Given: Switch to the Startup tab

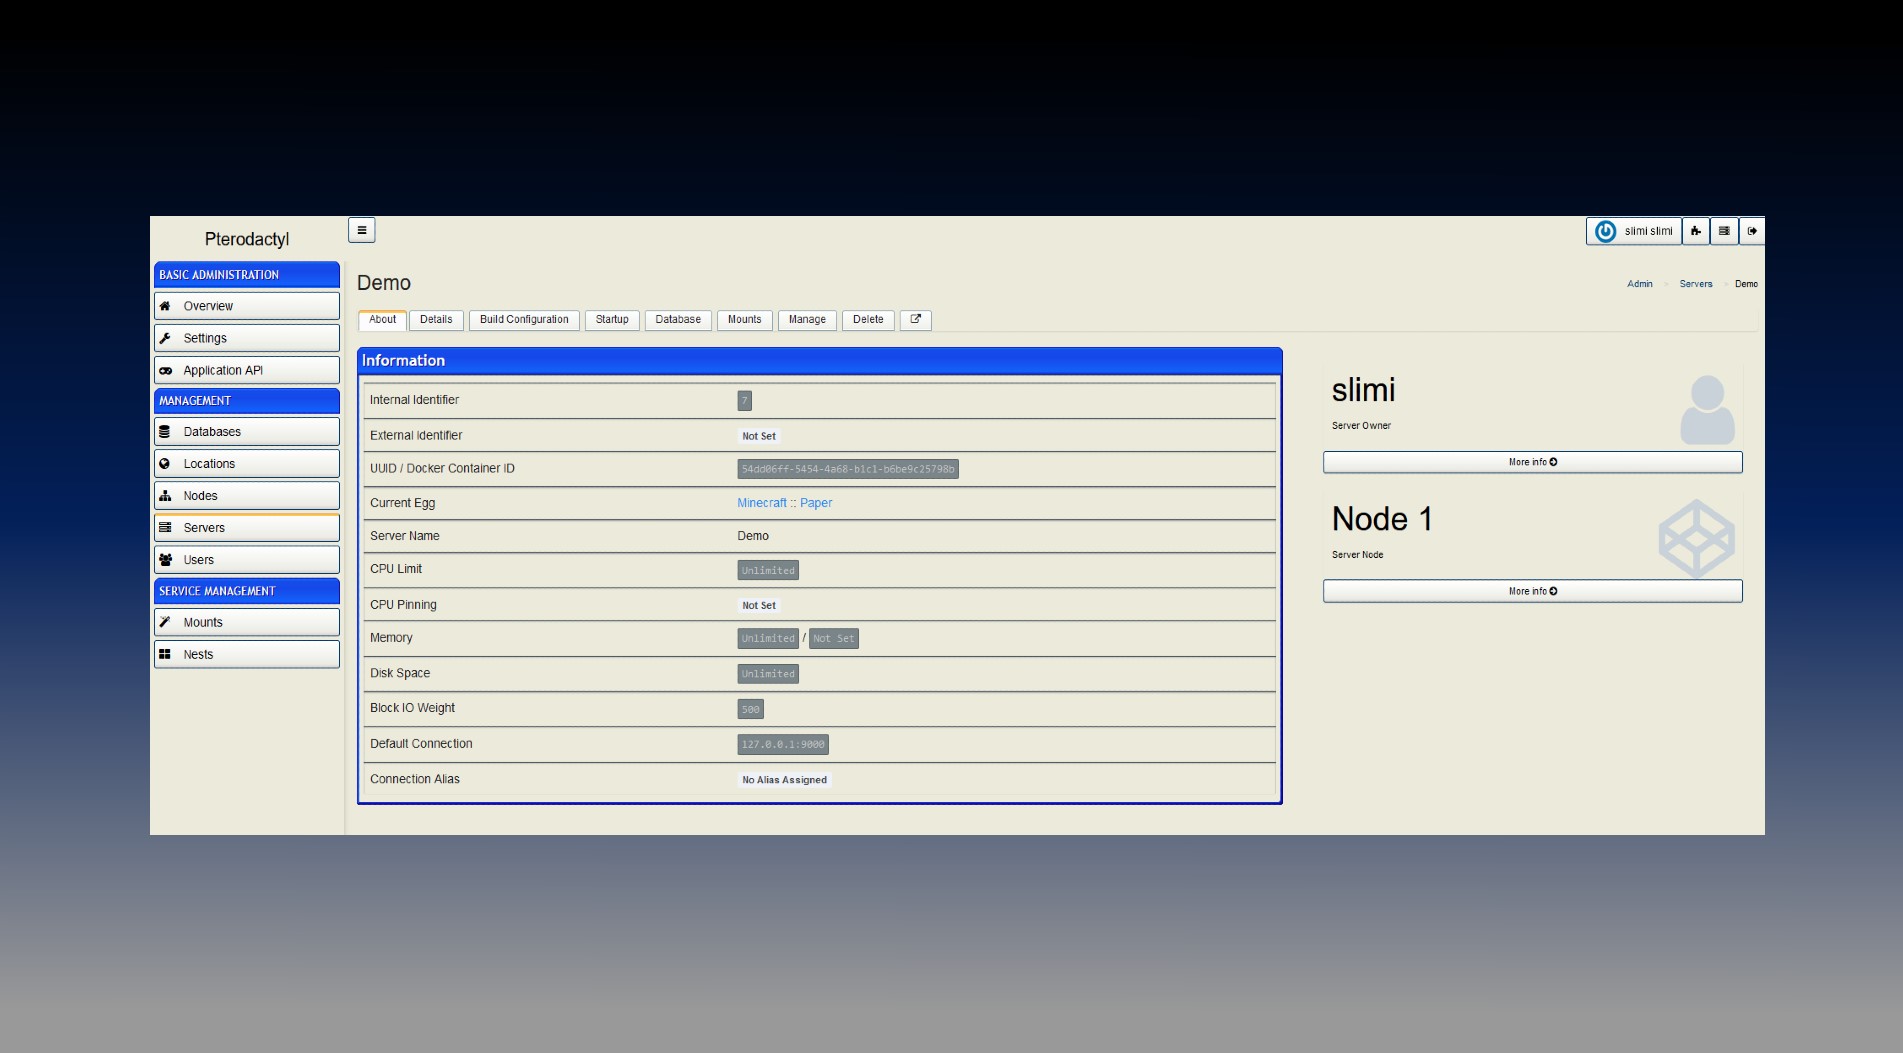Looking at the screenshot, I should coord(612,320).
